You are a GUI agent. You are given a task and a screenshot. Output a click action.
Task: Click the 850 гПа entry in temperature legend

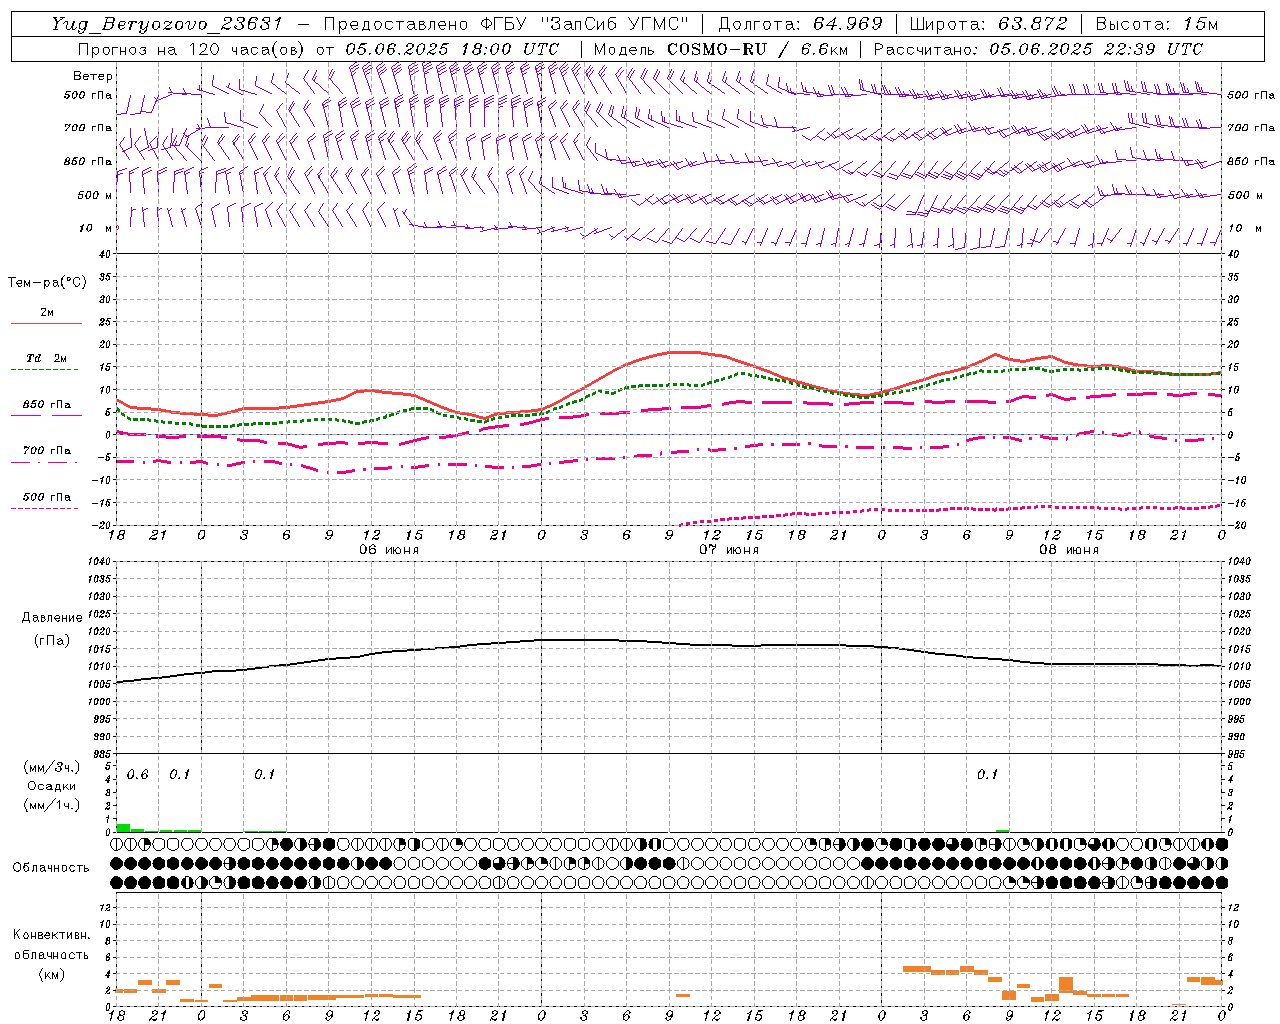coord(46,405)
